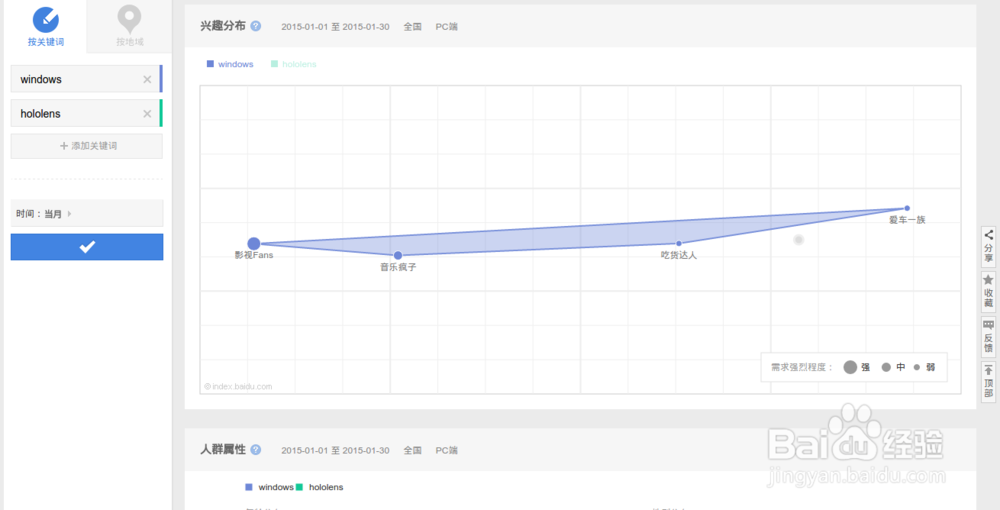Click PC端 in the 人群属性 header

click(x=446, y=450)
